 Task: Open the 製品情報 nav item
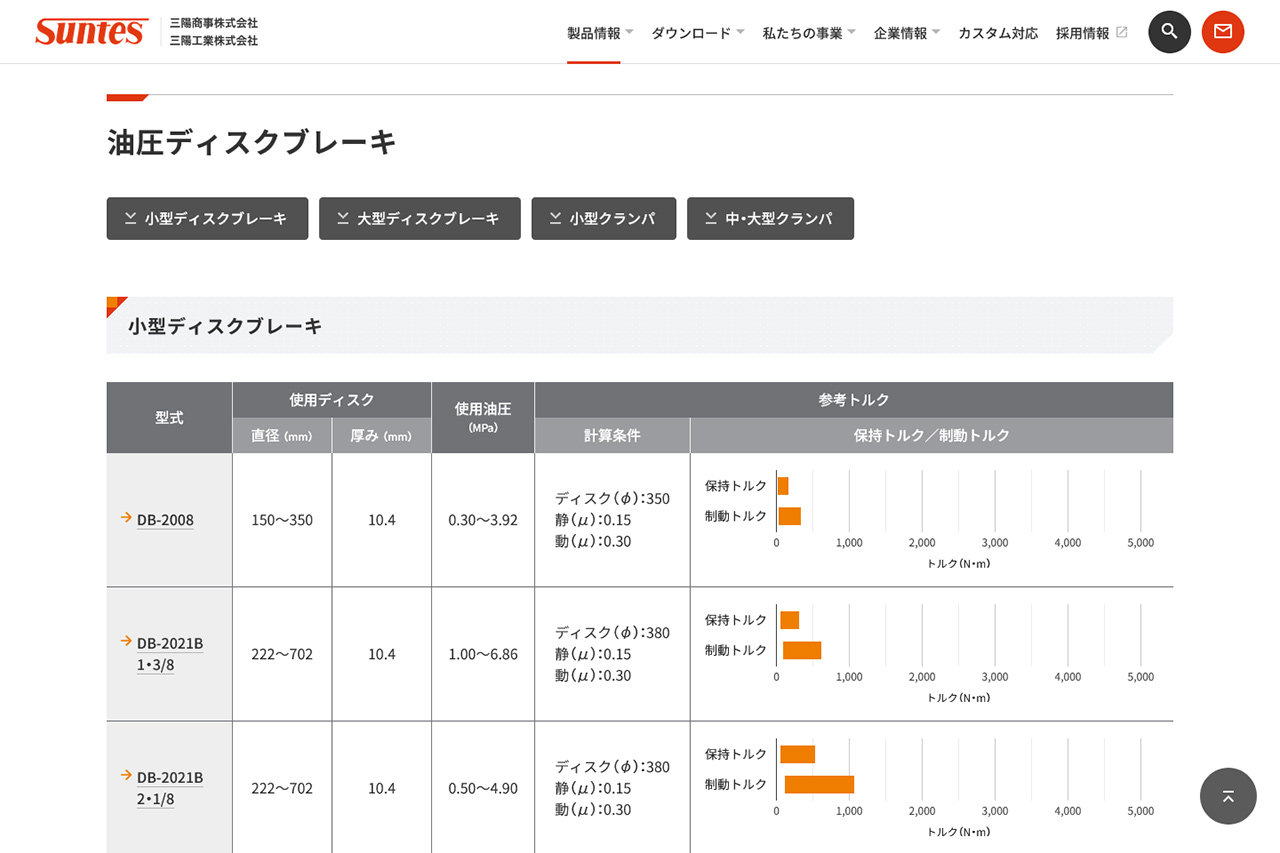coord(594,33)
